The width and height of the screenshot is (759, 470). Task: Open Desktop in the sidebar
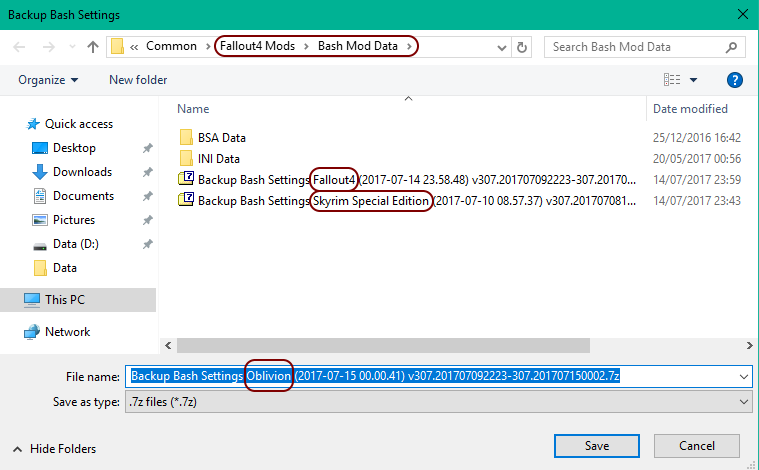(x=64, y=148)
